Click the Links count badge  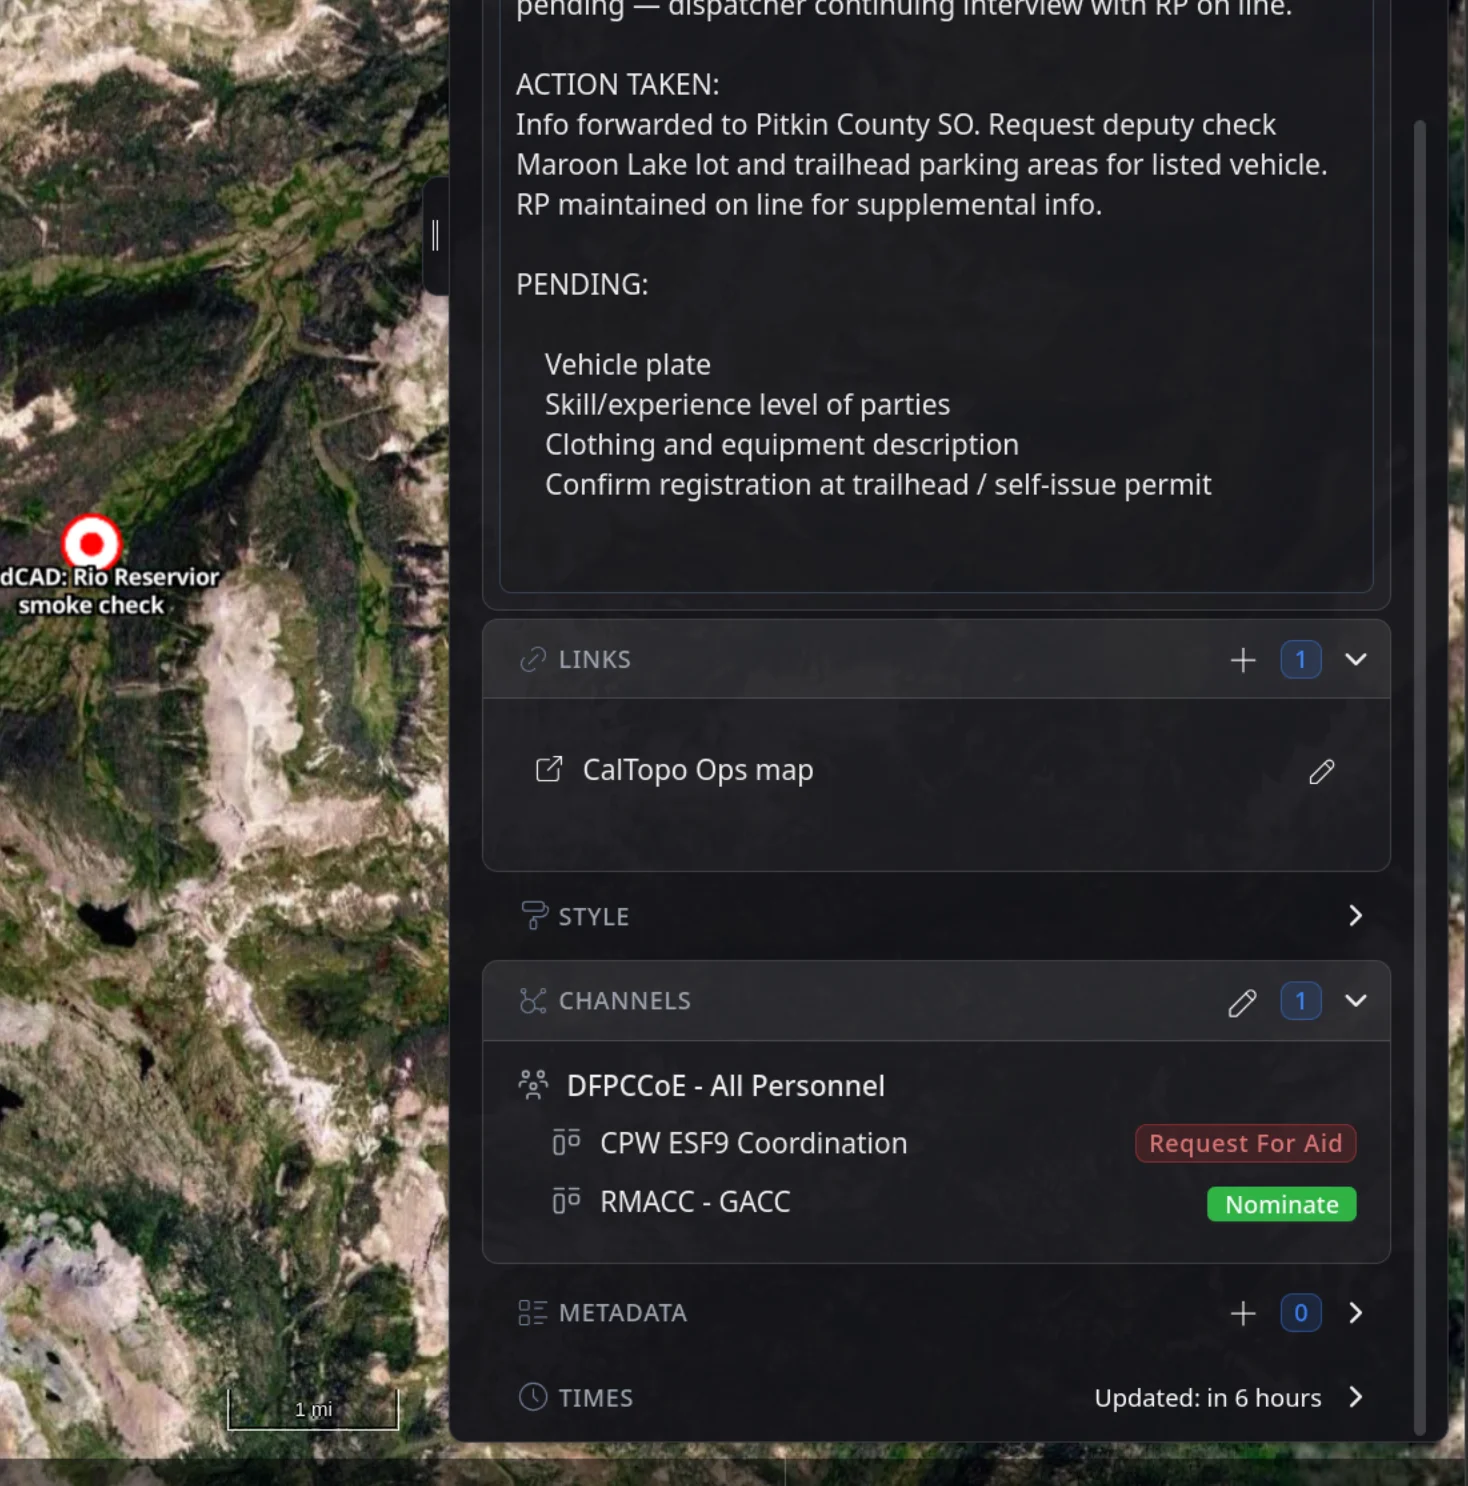tap(1300, 660)
